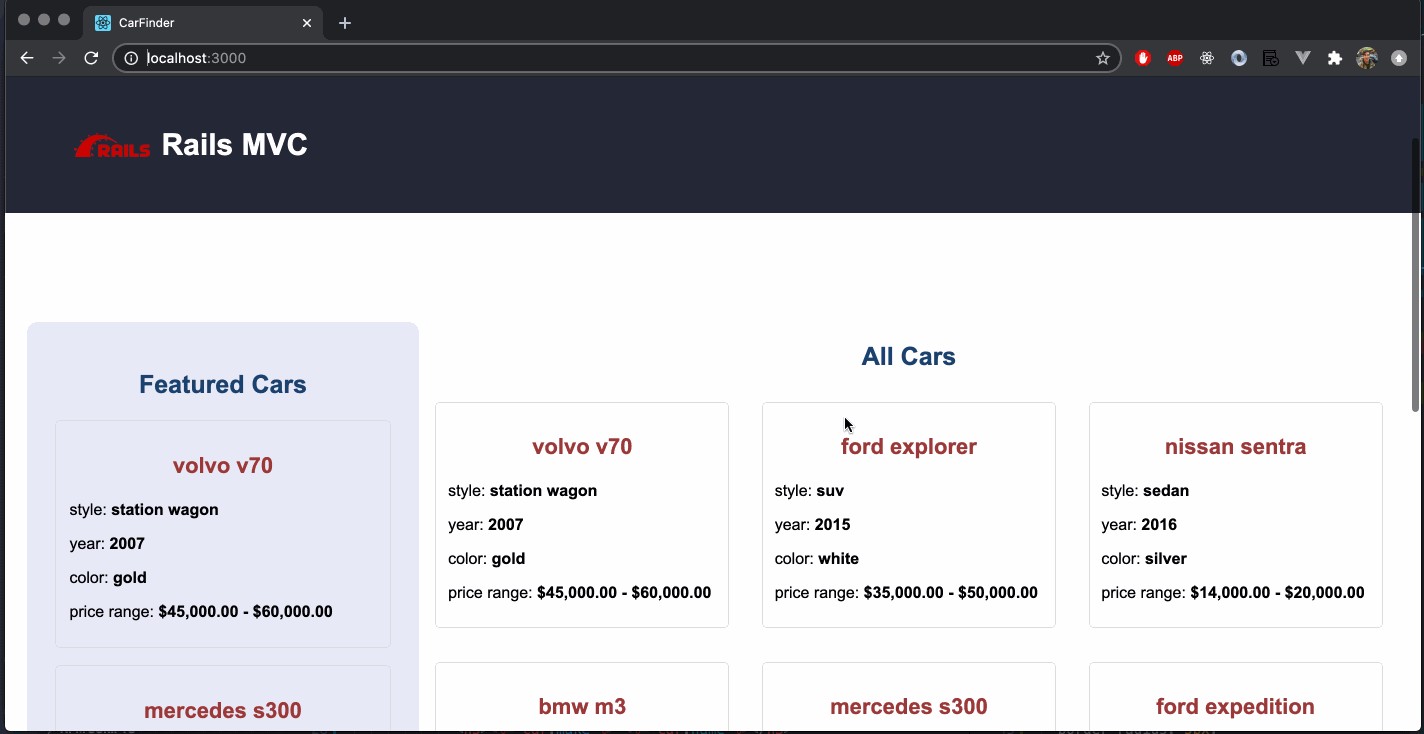The height and width of the screenshot is (734, 1424).
Task: Open the ford explorer card title
Action: pyautogui.click(x=909, y=447)
